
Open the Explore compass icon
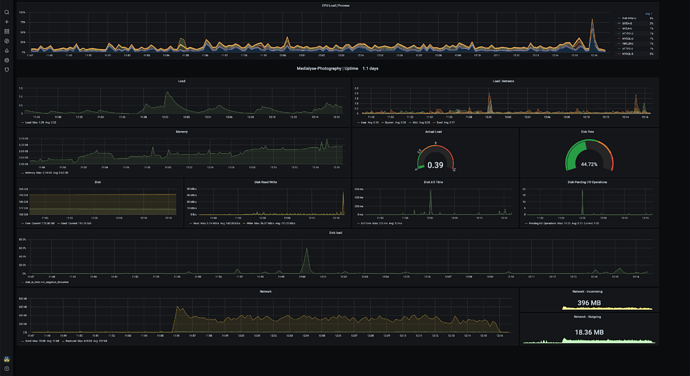[x=7, y=41]
